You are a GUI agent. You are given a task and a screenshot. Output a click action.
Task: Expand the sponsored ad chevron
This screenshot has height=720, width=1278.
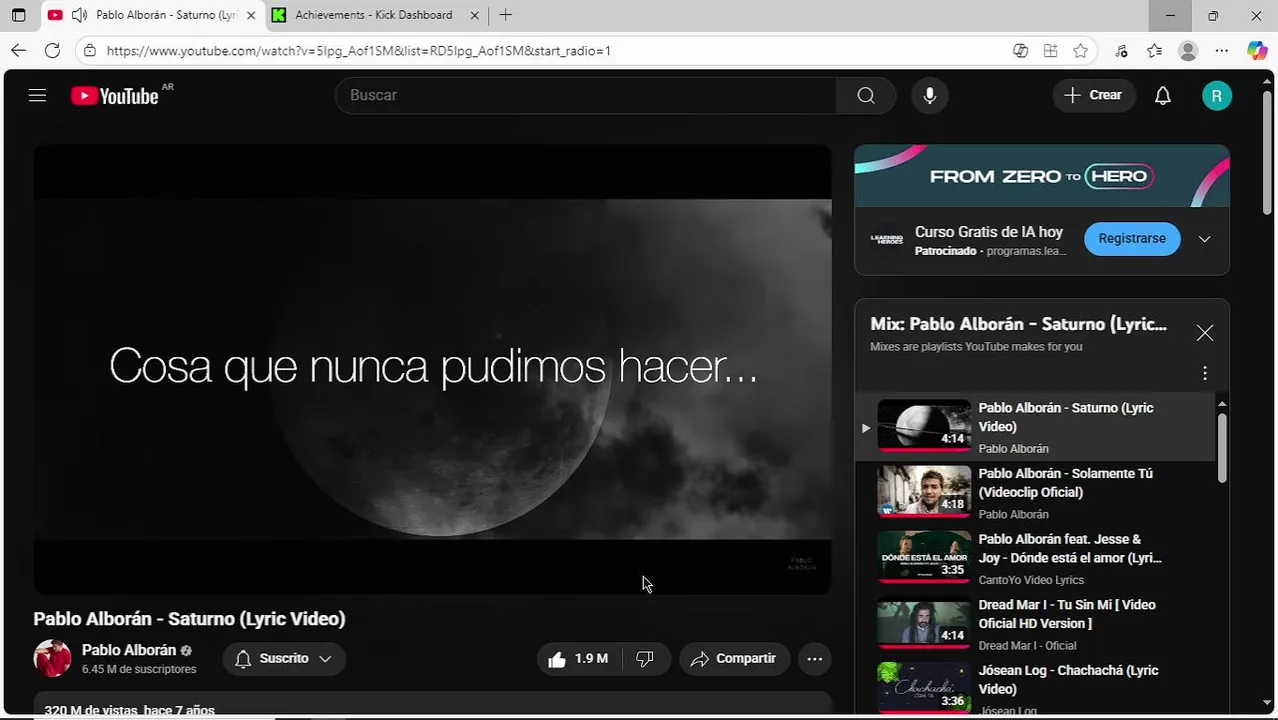(1204, 239)
